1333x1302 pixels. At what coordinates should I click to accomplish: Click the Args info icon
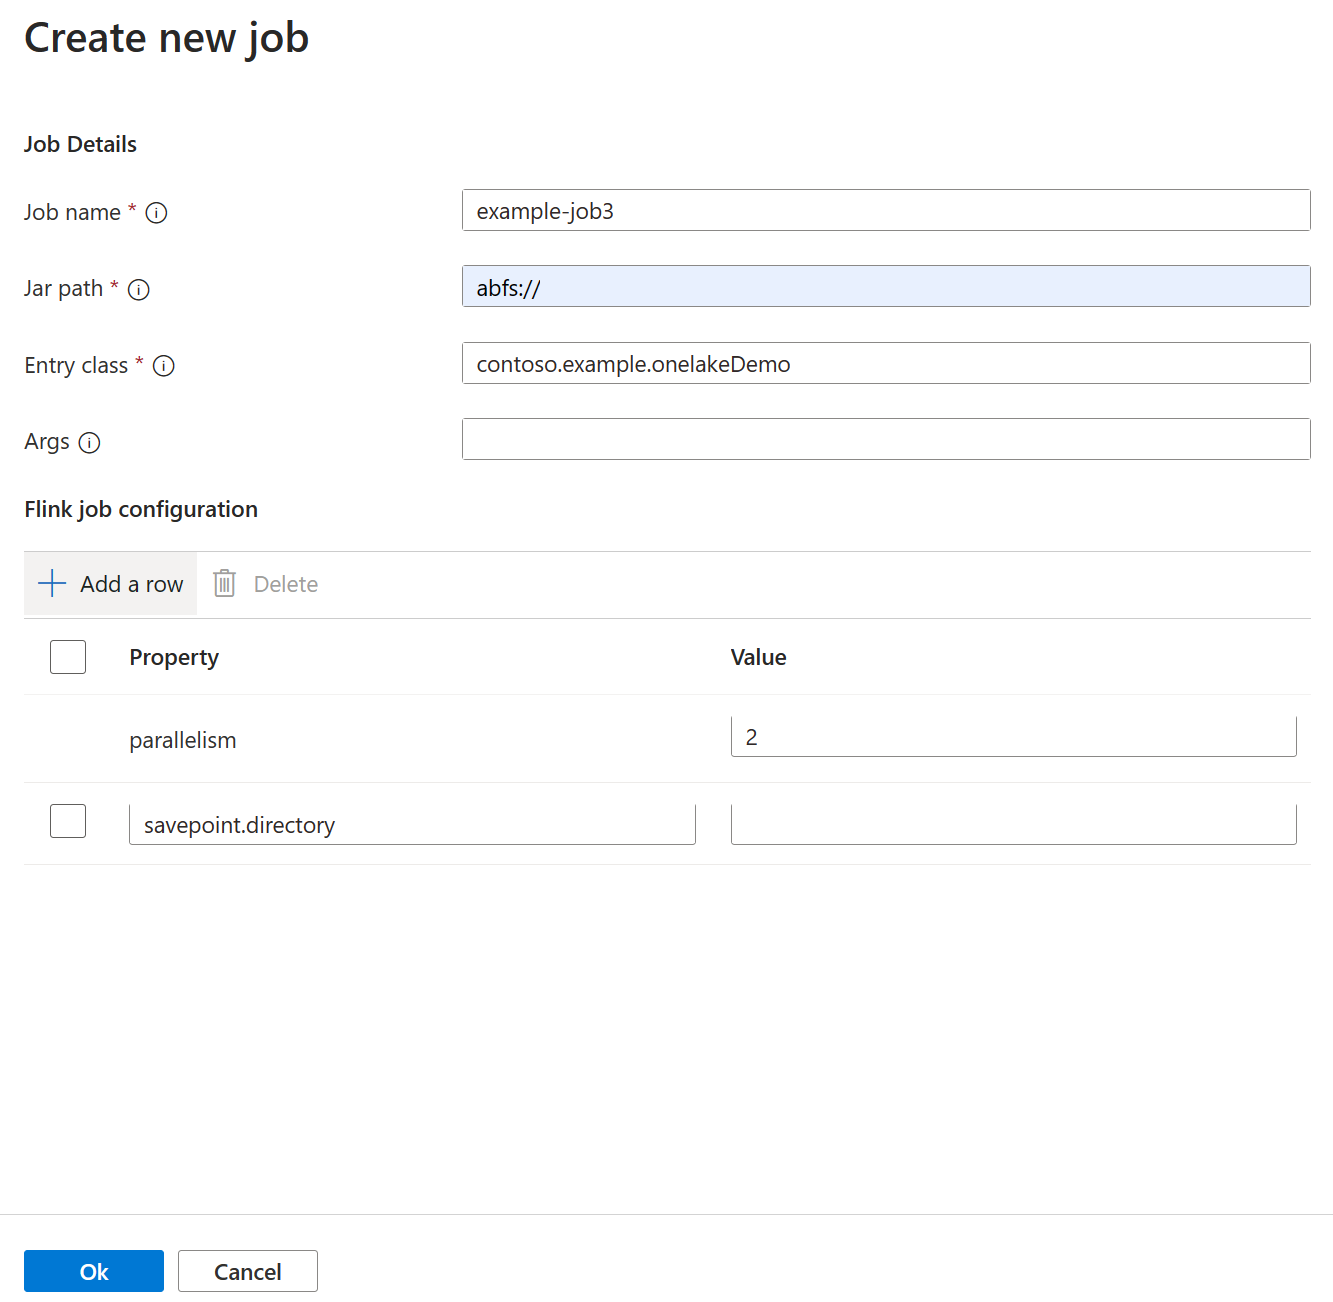90,443
